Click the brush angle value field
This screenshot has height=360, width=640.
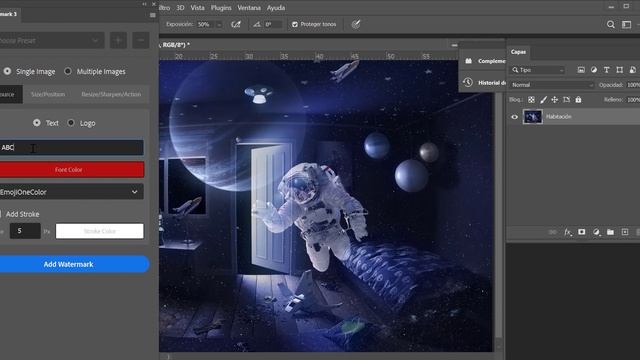(272, 24)
